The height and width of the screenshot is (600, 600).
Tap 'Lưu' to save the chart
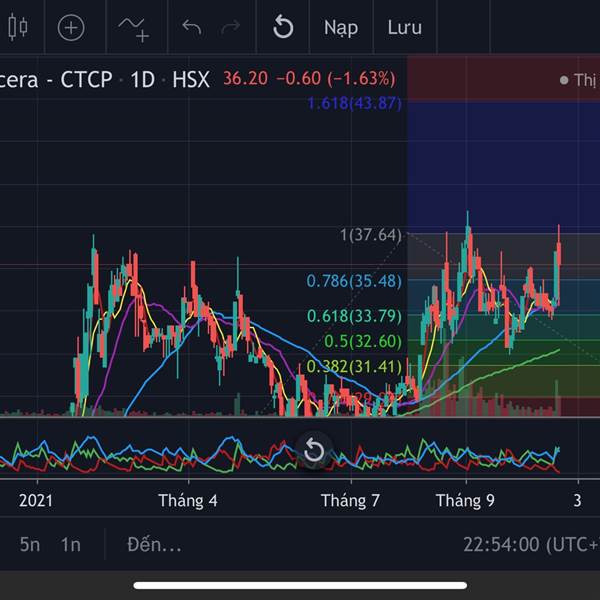(404, 28)
